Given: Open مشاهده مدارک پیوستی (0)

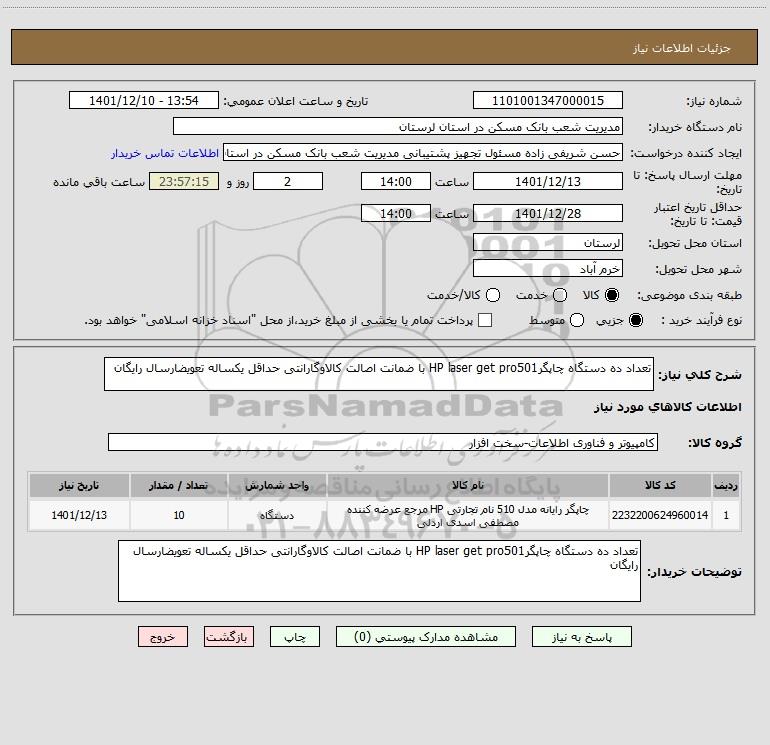Looking at the screenshot, I should 426,637.
